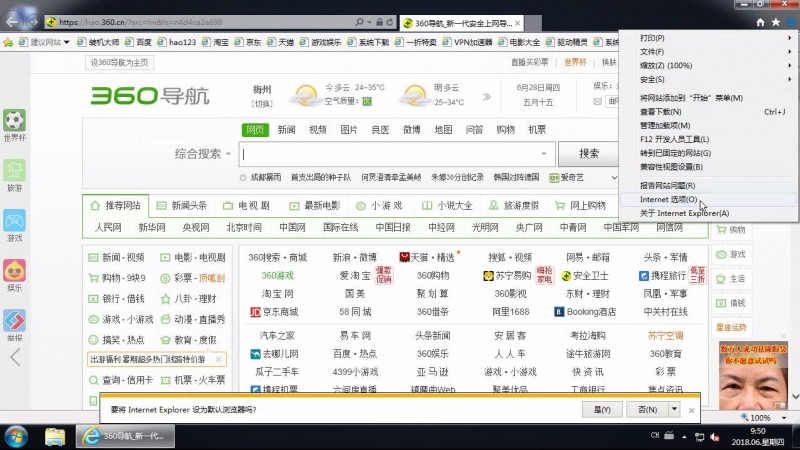Open the zoom level 100% dropdown arrow

[784, 418]
